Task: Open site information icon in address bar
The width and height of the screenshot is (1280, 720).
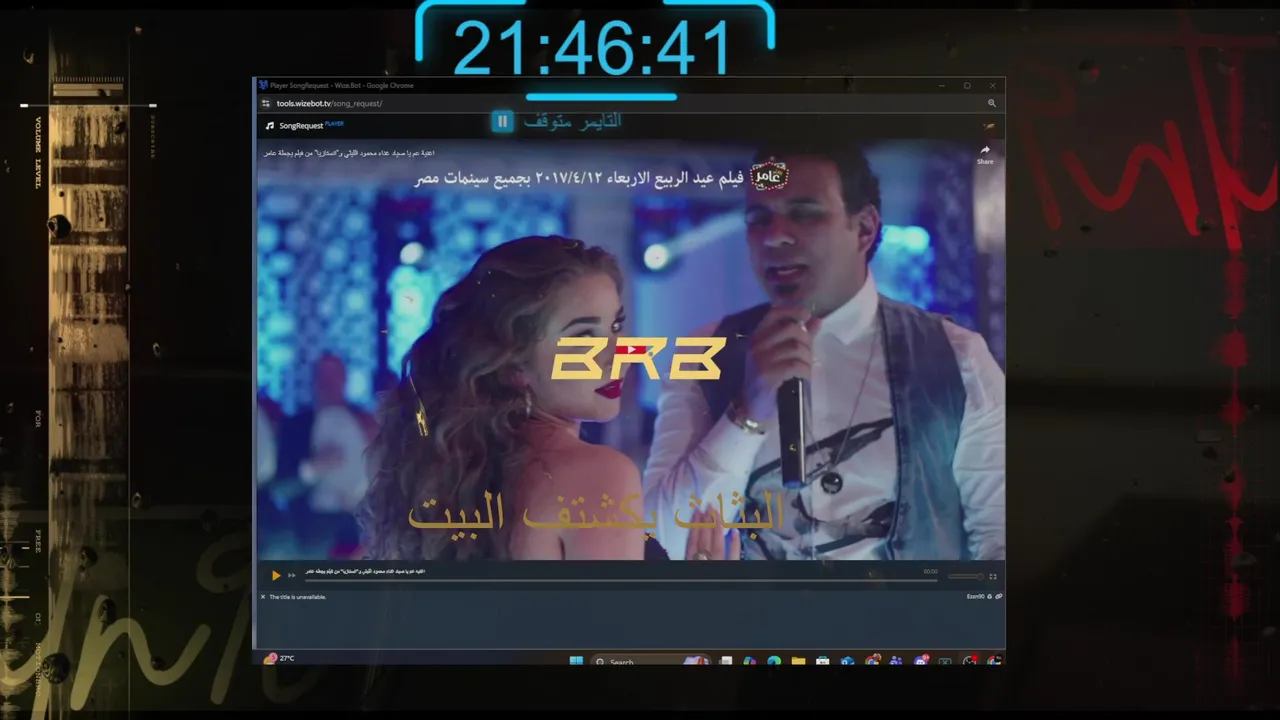Action: click(266, 103)
